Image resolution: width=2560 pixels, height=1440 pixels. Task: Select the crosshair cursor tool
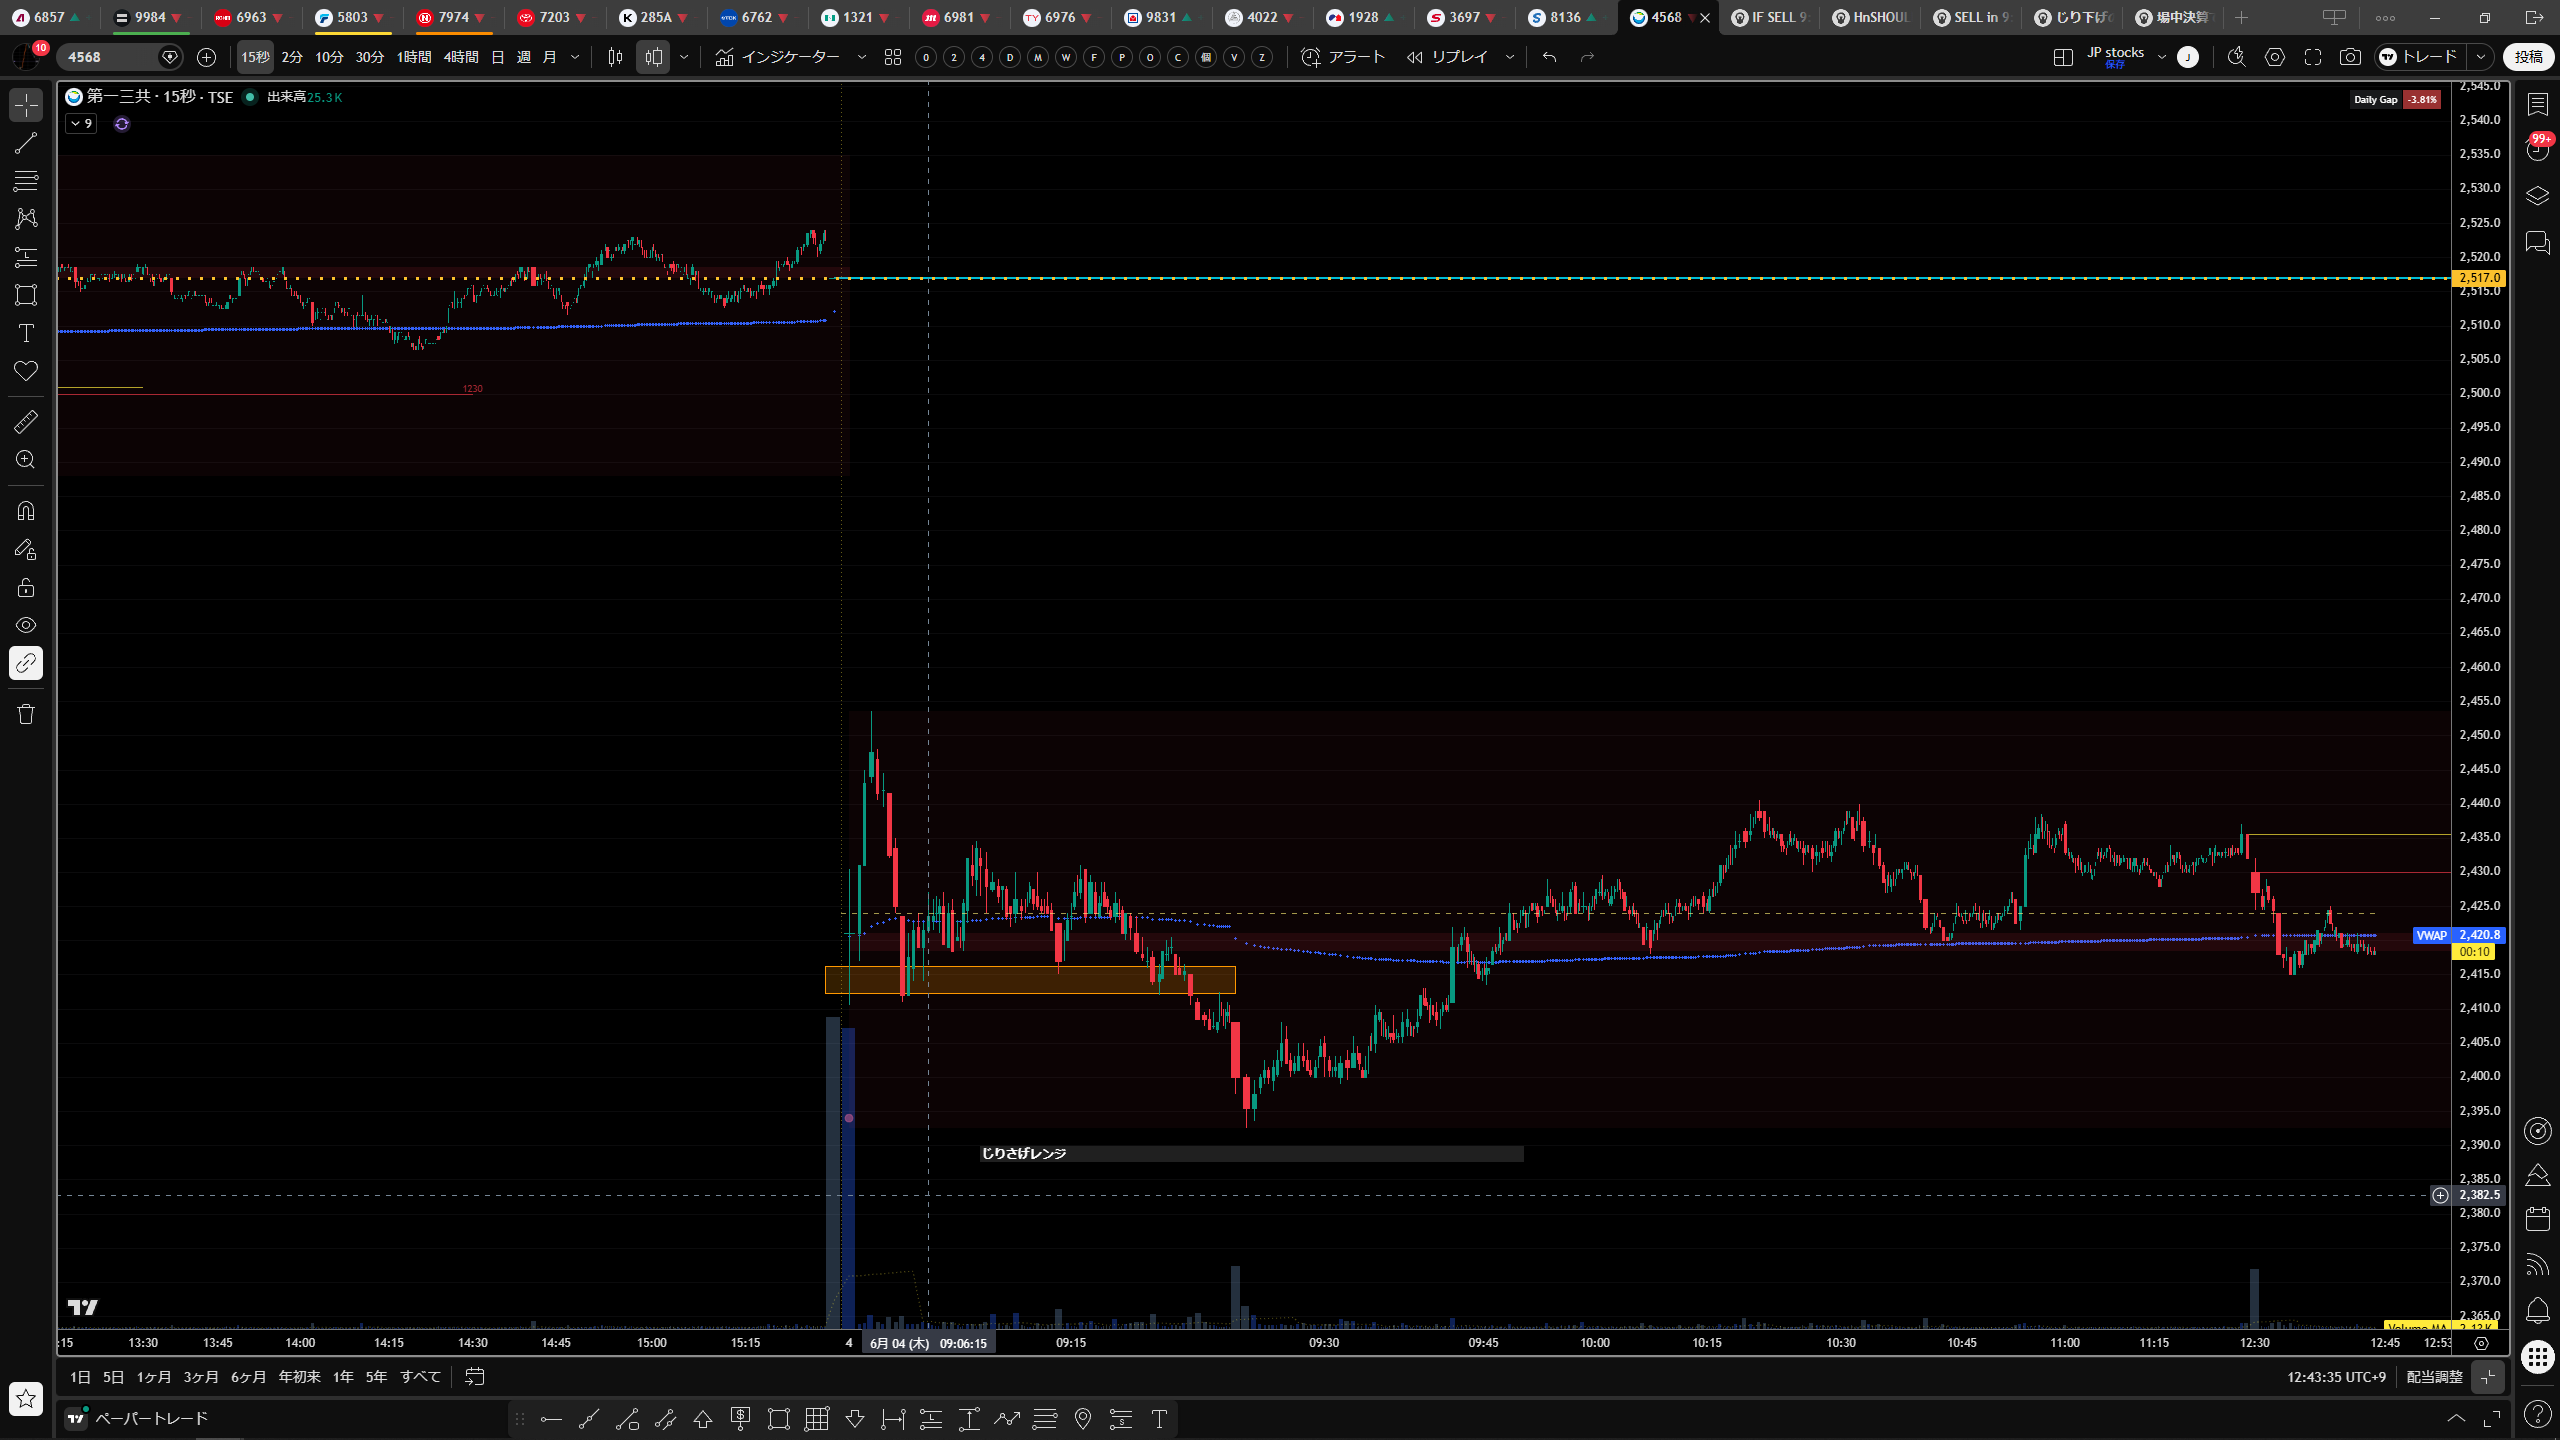coord(26,105)
